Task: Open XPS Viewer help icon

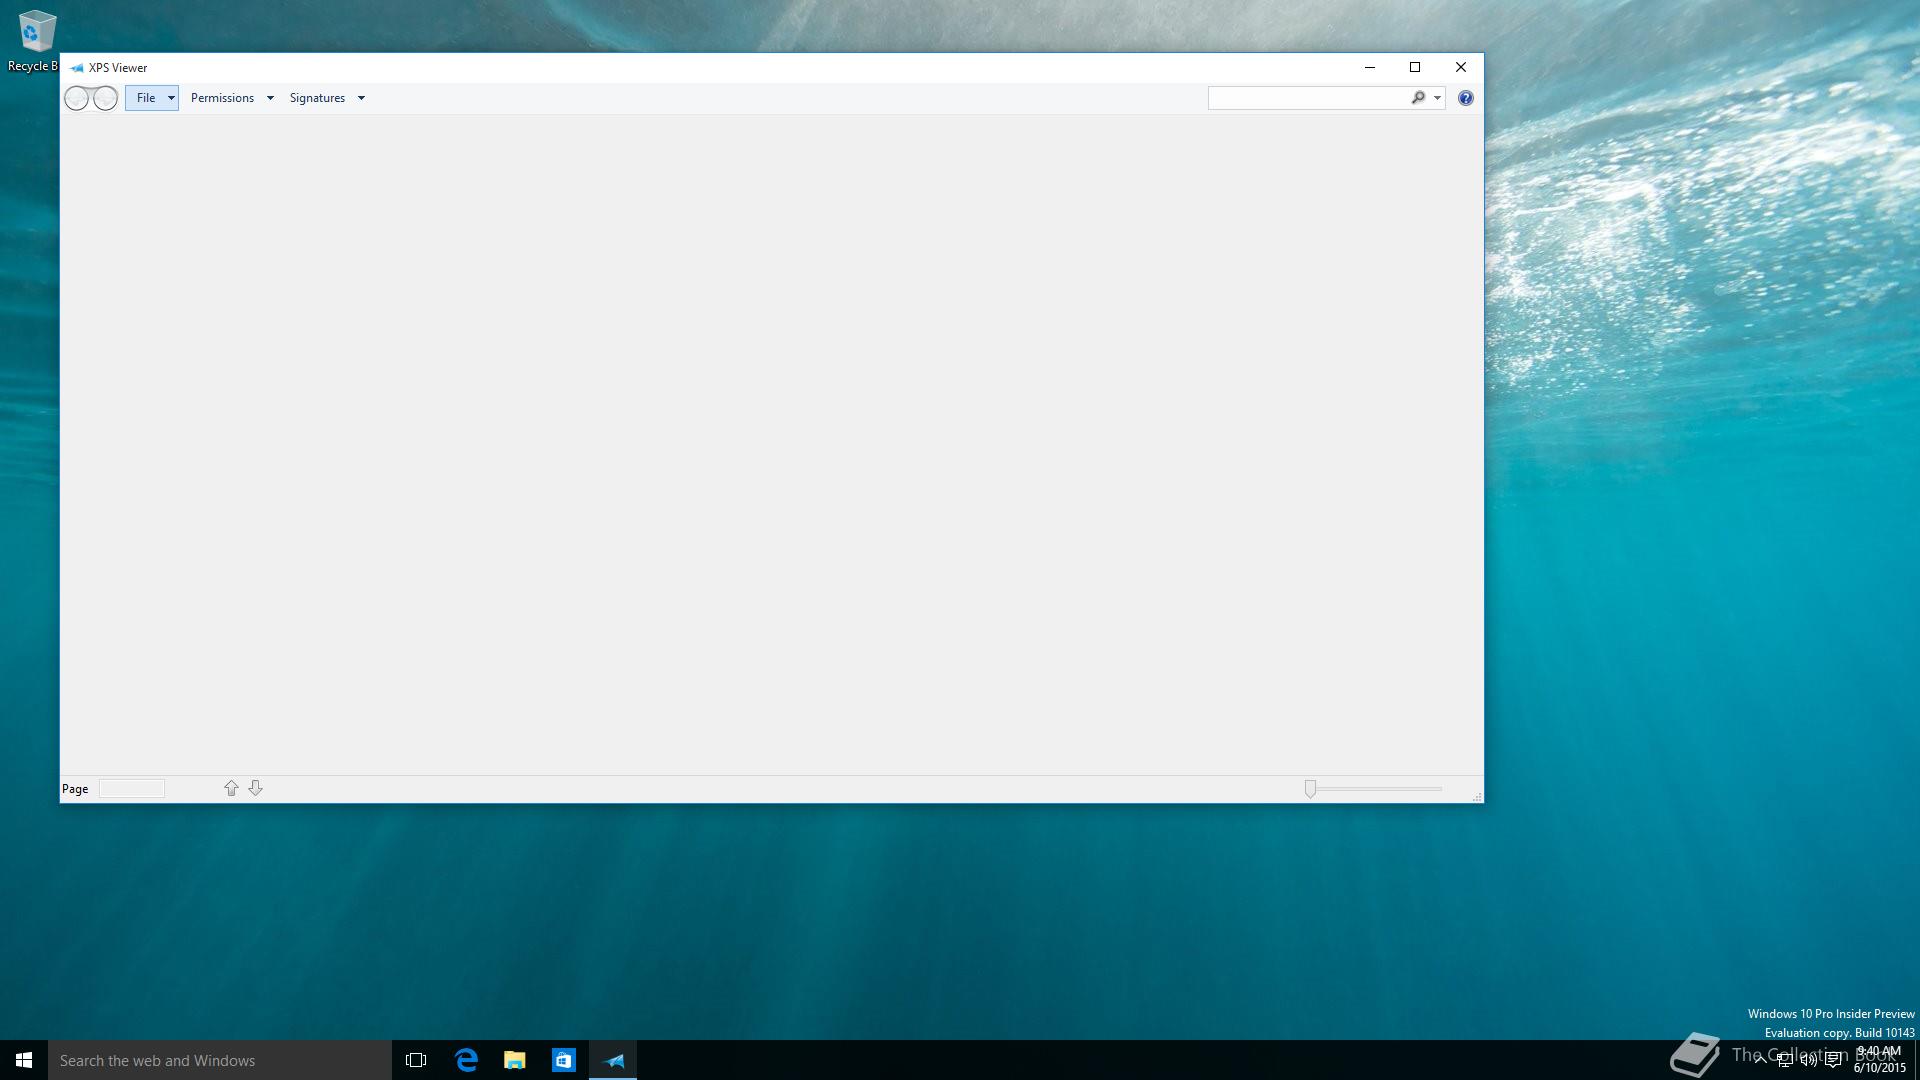Action: (x=1466, y=98)
